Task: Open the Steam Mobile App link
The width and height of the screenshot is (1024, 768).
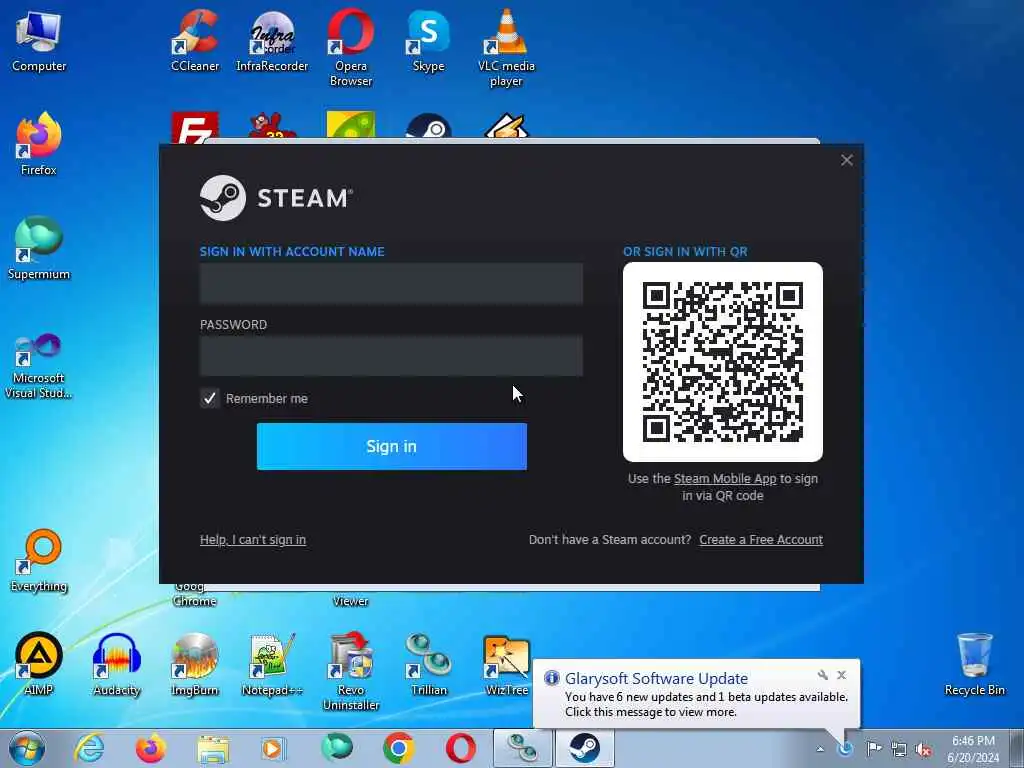Action: pyautogui.click(x=725, y=479)
